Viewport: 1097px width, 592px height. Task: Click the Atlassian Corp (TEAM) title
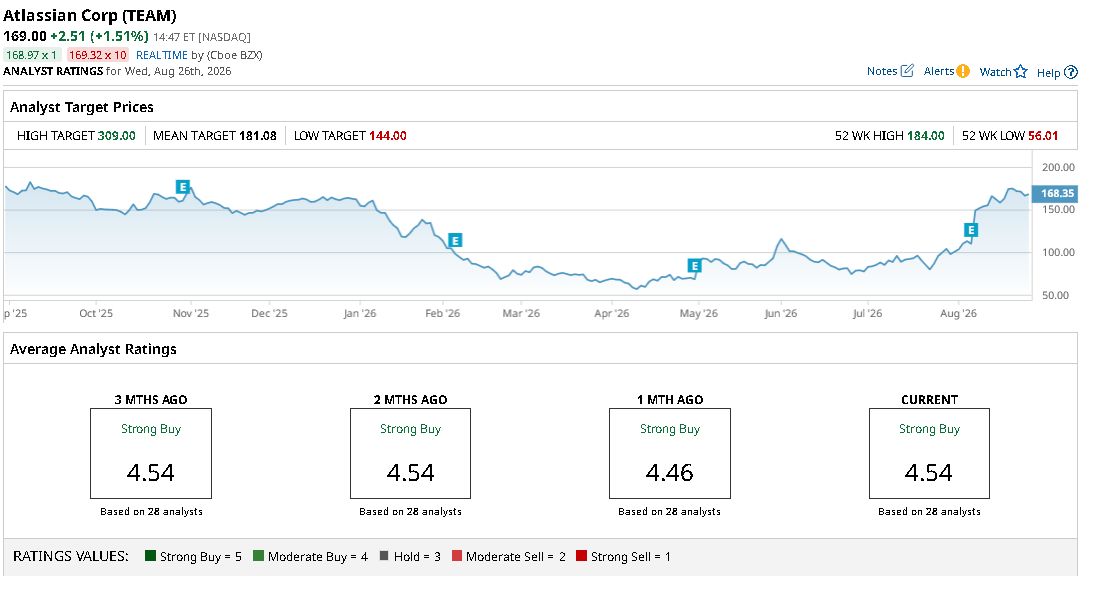pos(90,15)
